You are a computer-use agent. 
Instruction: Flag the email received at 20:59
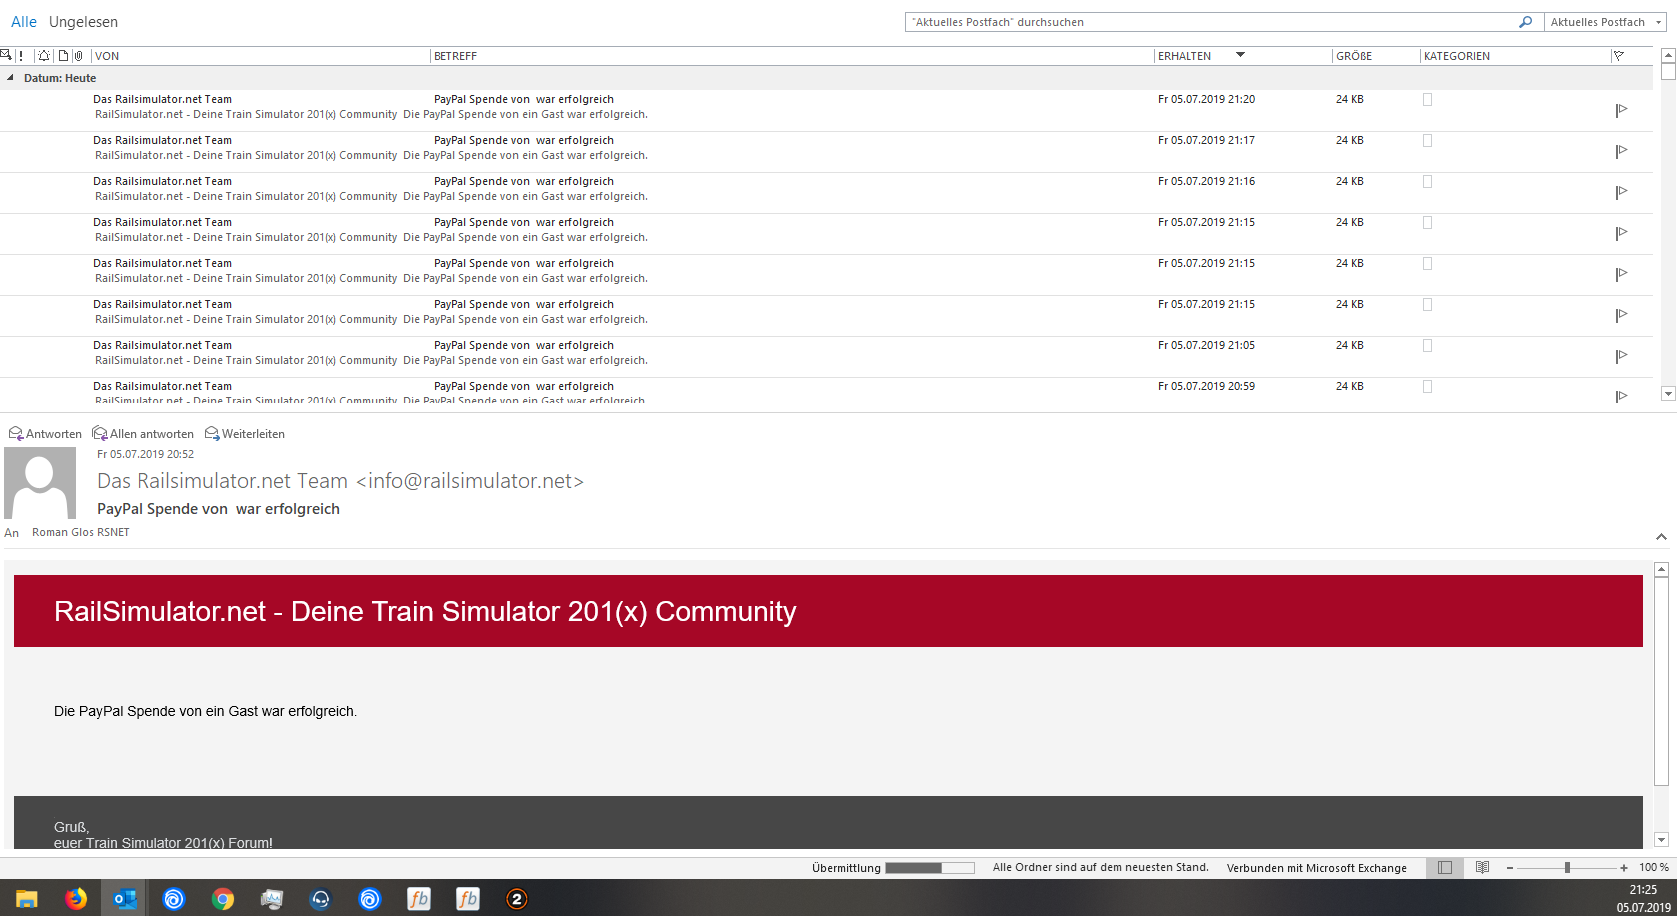[x=1621, y=396]
